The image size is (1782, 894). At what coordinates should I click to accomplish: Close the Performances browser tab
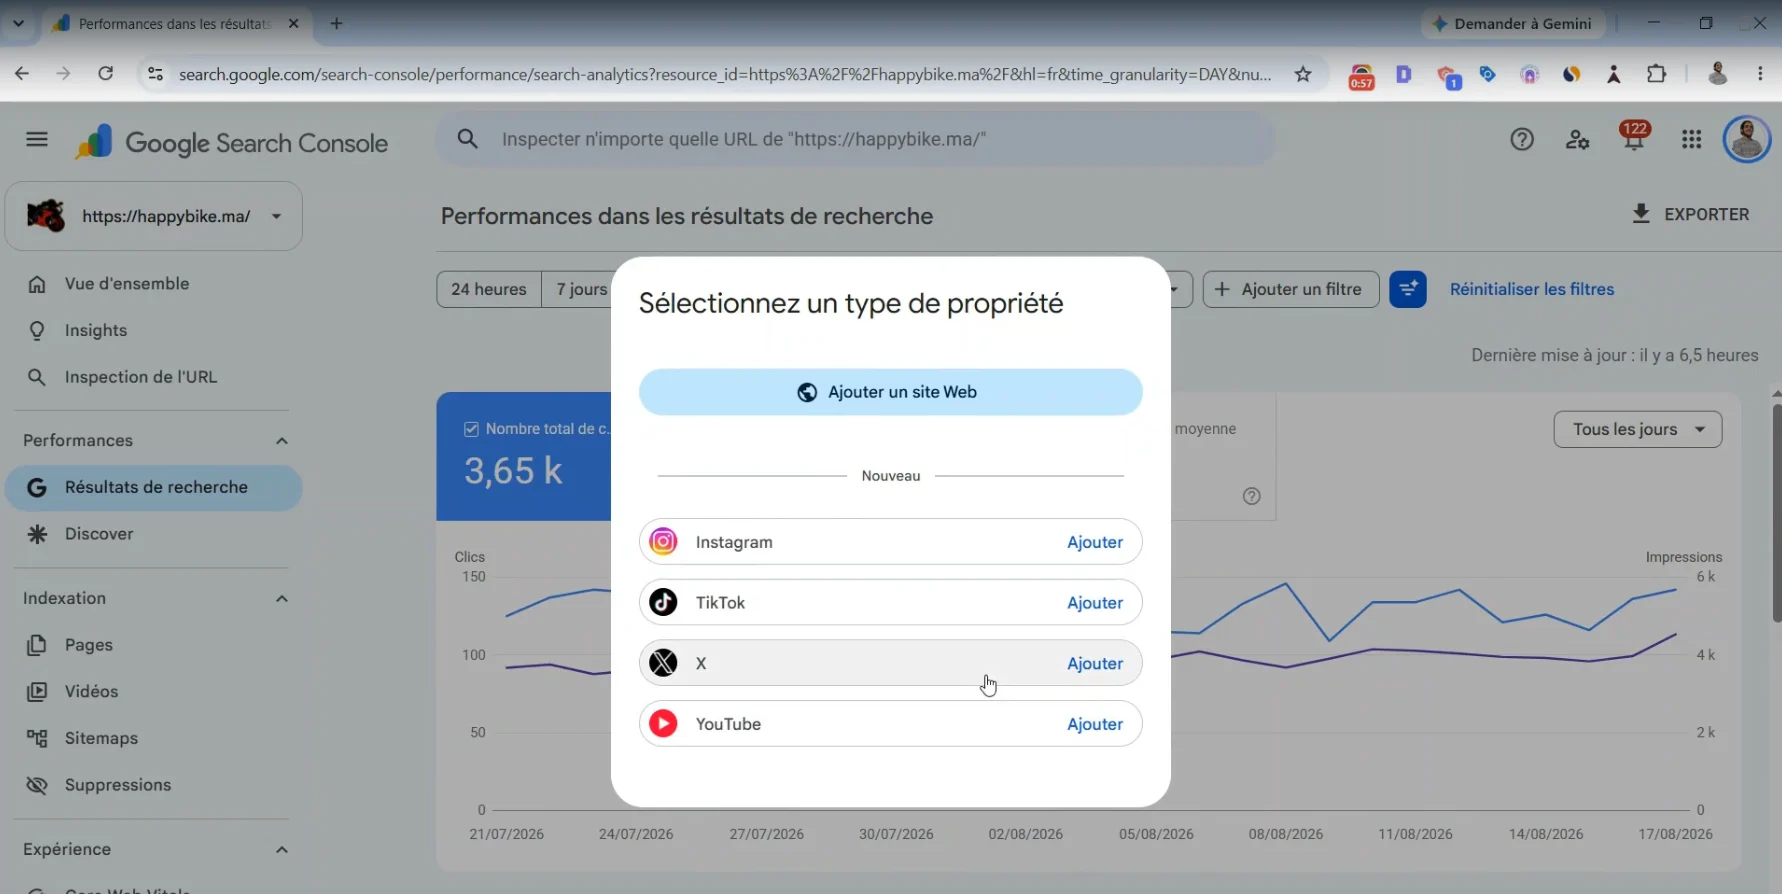[x=294, y=23]
